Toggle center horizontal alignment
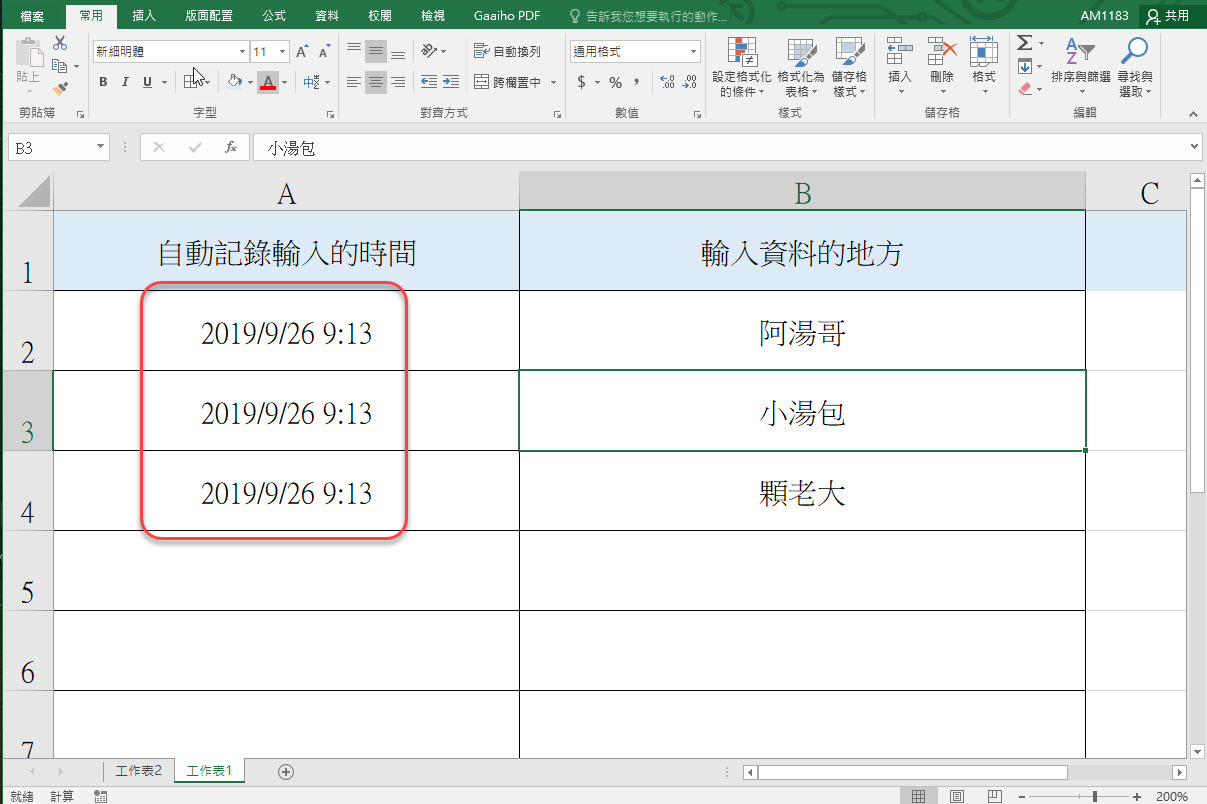The height and width of the screenshot is (804, 1207). [376, 82]
